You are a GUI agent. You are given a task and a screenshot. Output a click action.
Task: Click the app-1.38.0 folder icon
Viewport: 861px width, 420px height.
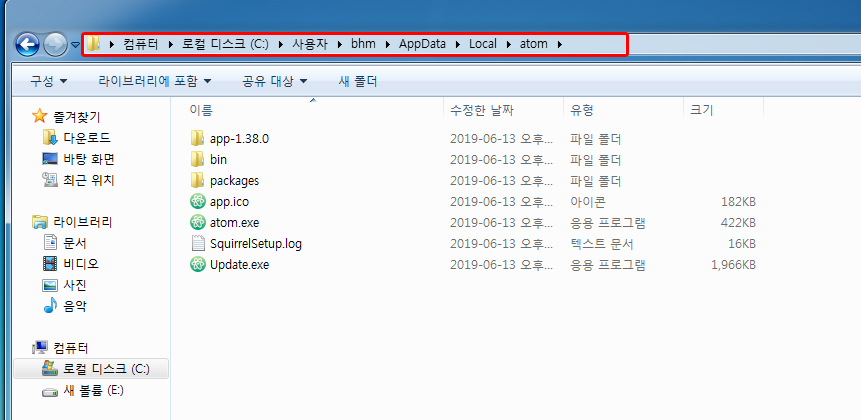(197, 138)
